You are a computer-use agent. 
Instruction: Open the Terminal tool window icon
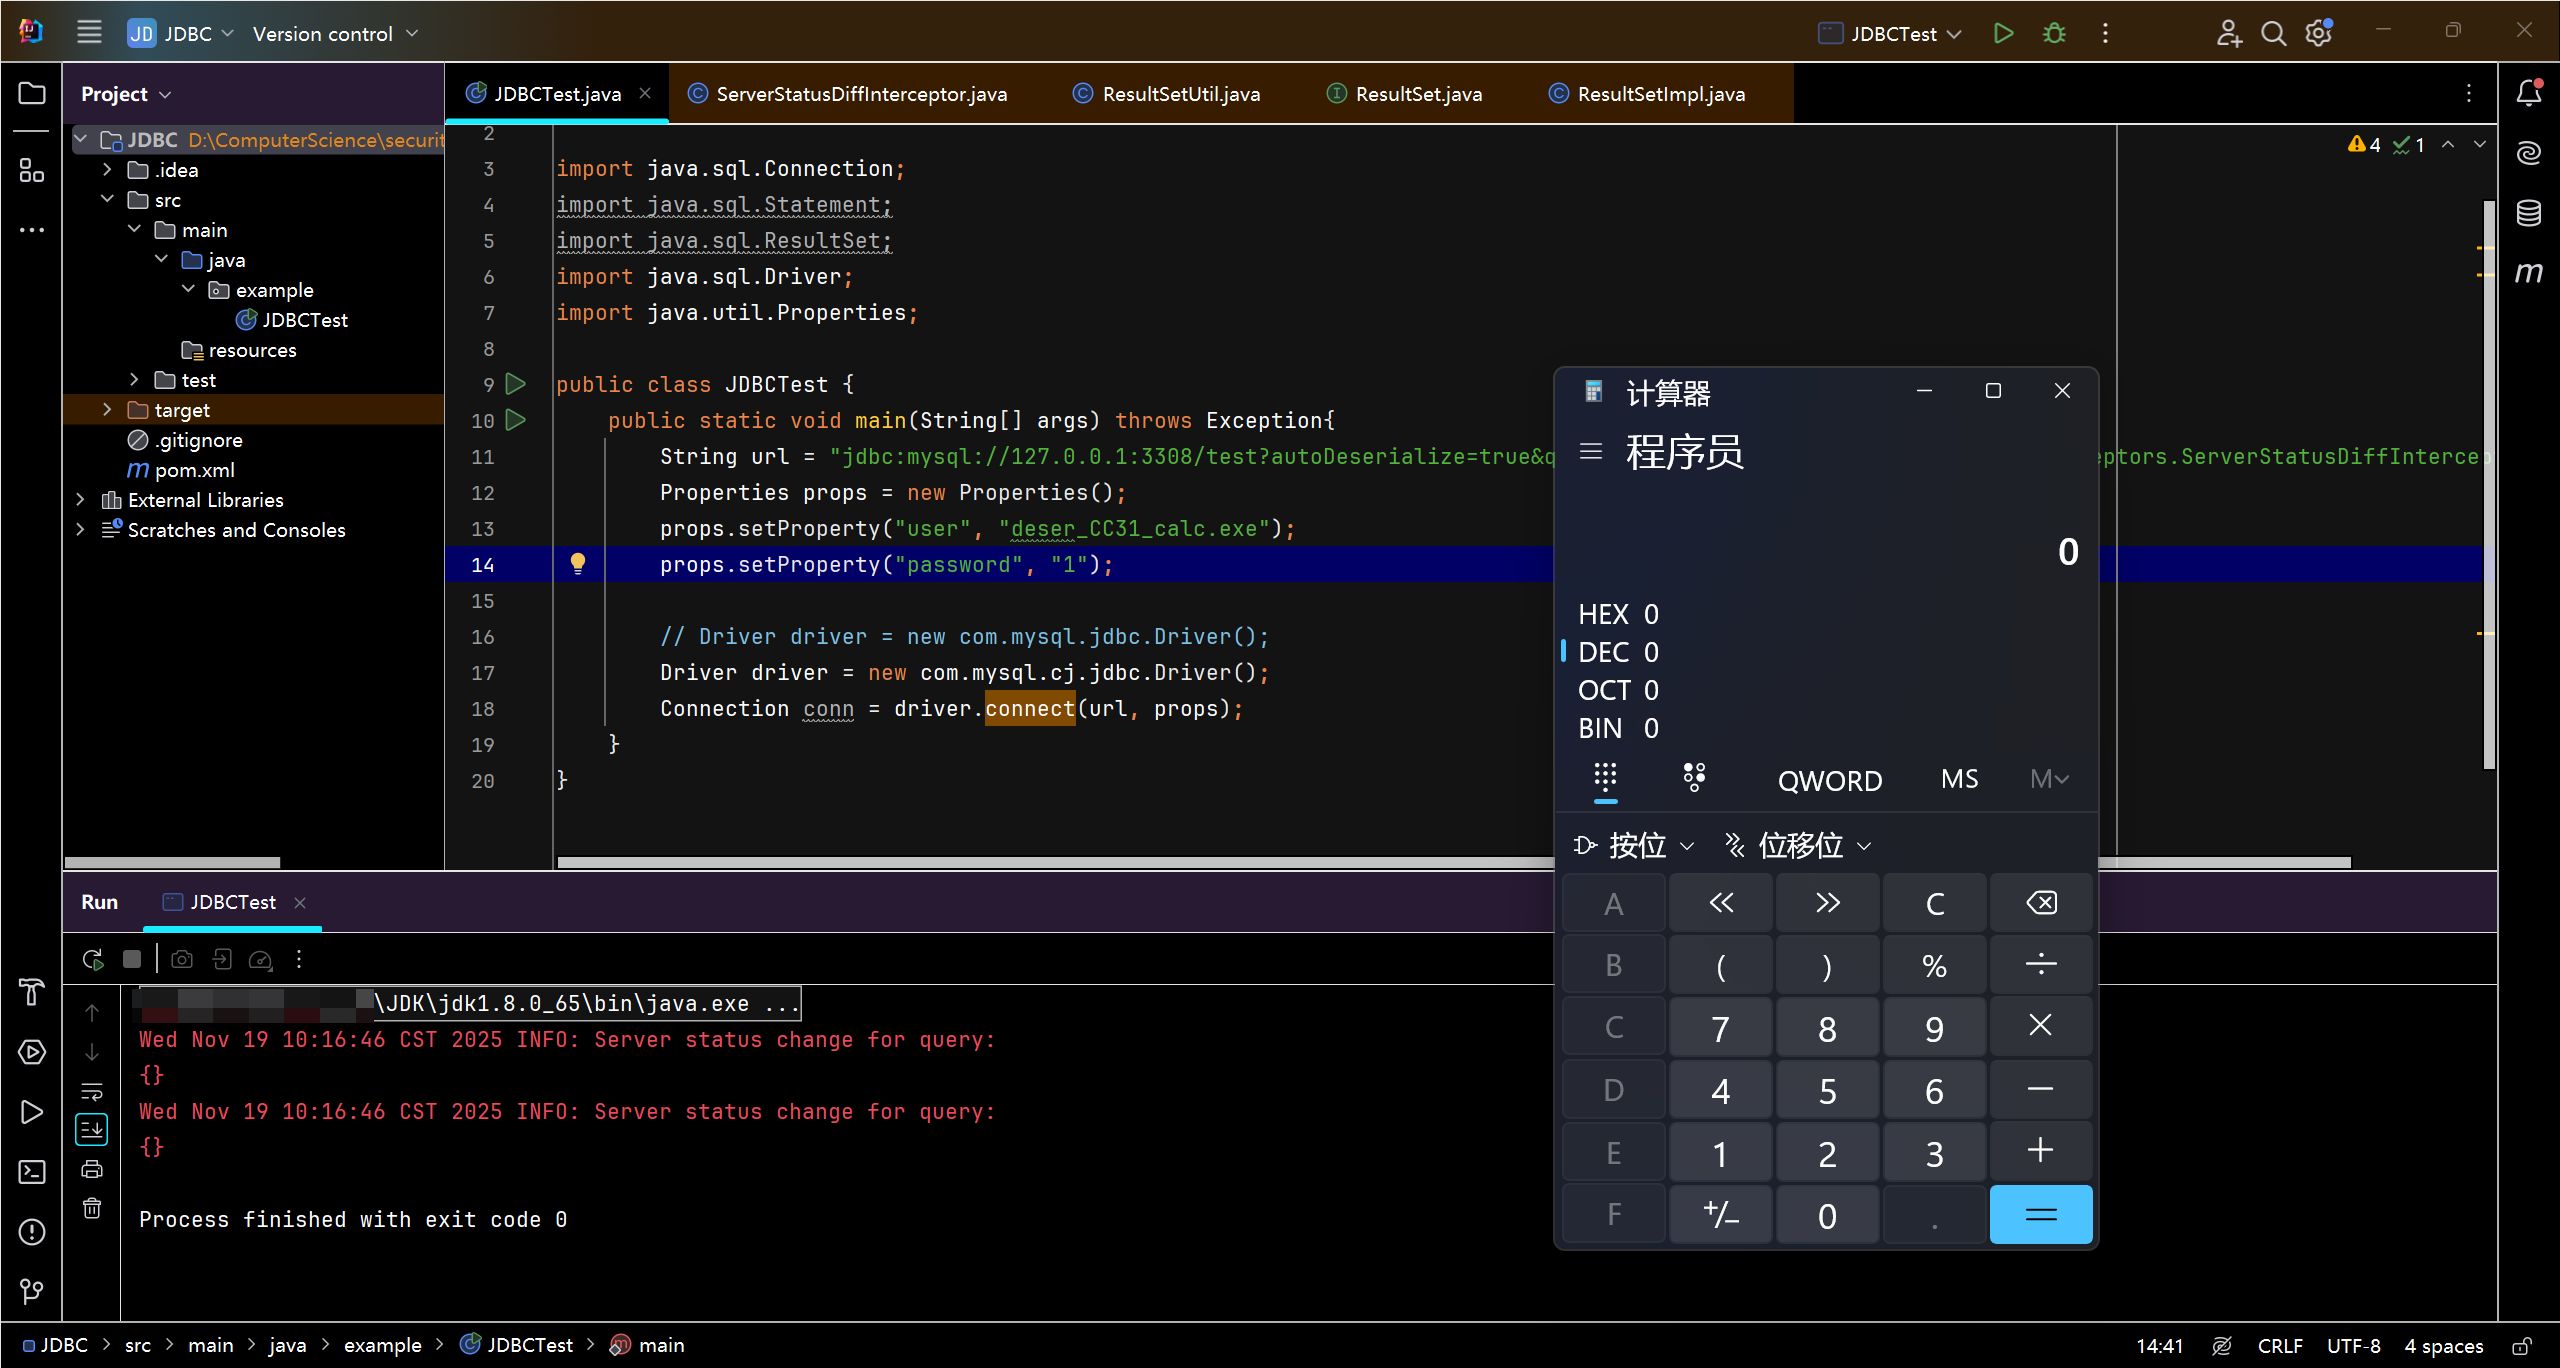click(32, 1172)
